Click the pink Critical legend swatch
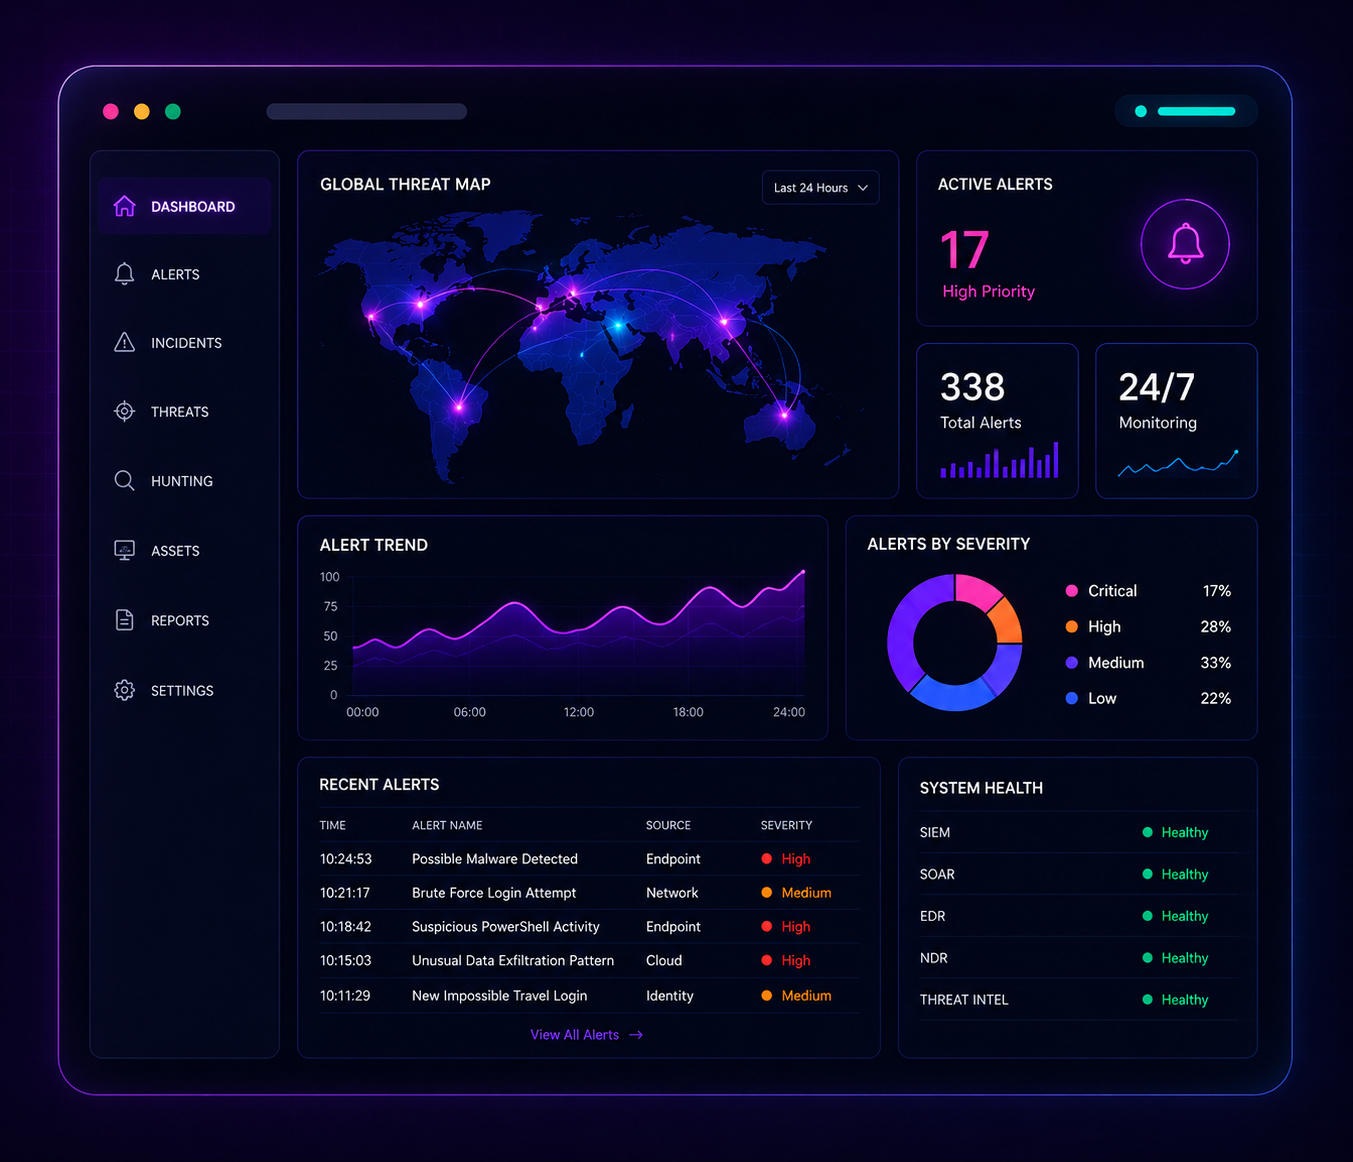The image size is (1353, 1162). (x=1072, y=591)
